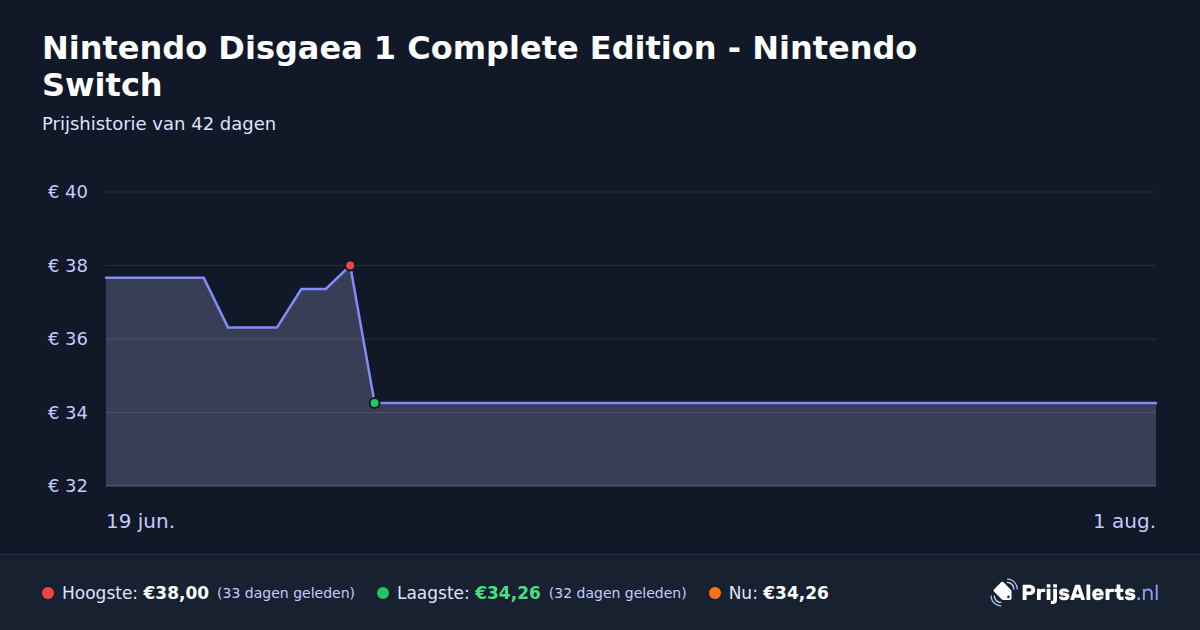Click the € 40 axis label

(68, 192)
